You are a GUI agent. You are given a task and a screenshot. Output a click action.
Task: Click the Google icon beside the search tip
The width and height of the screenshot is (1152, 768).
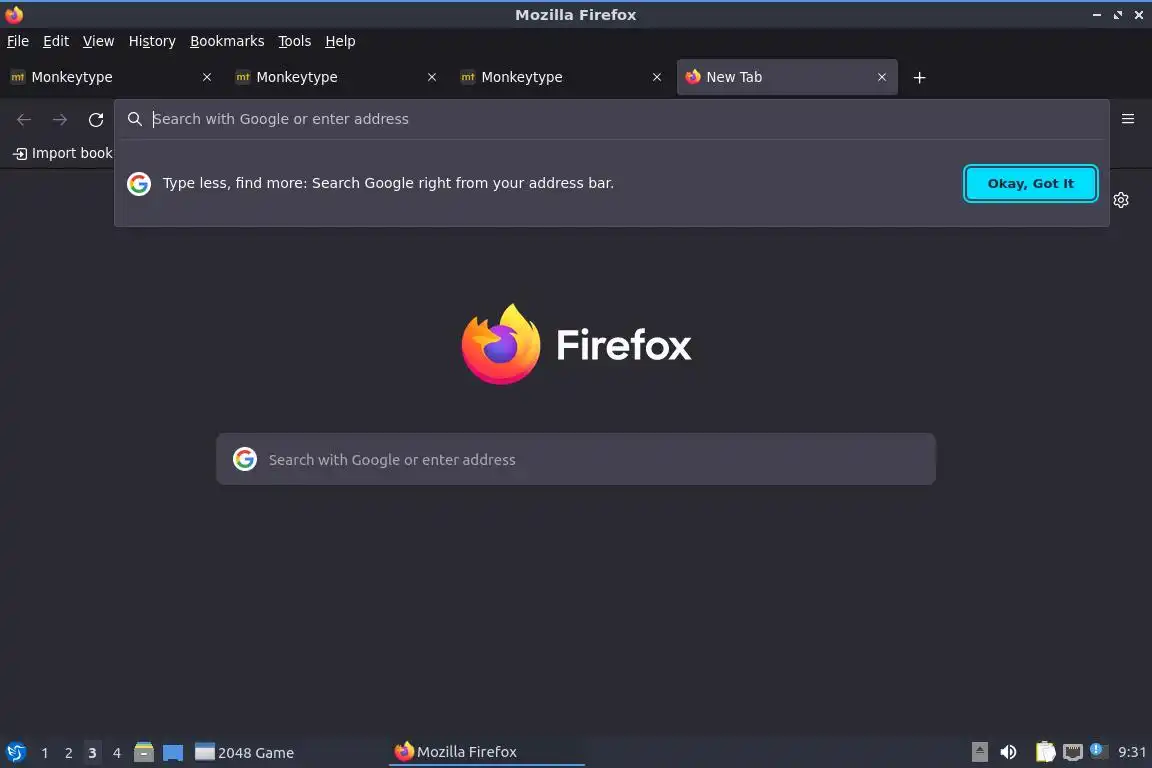click(x=139, y=184)
